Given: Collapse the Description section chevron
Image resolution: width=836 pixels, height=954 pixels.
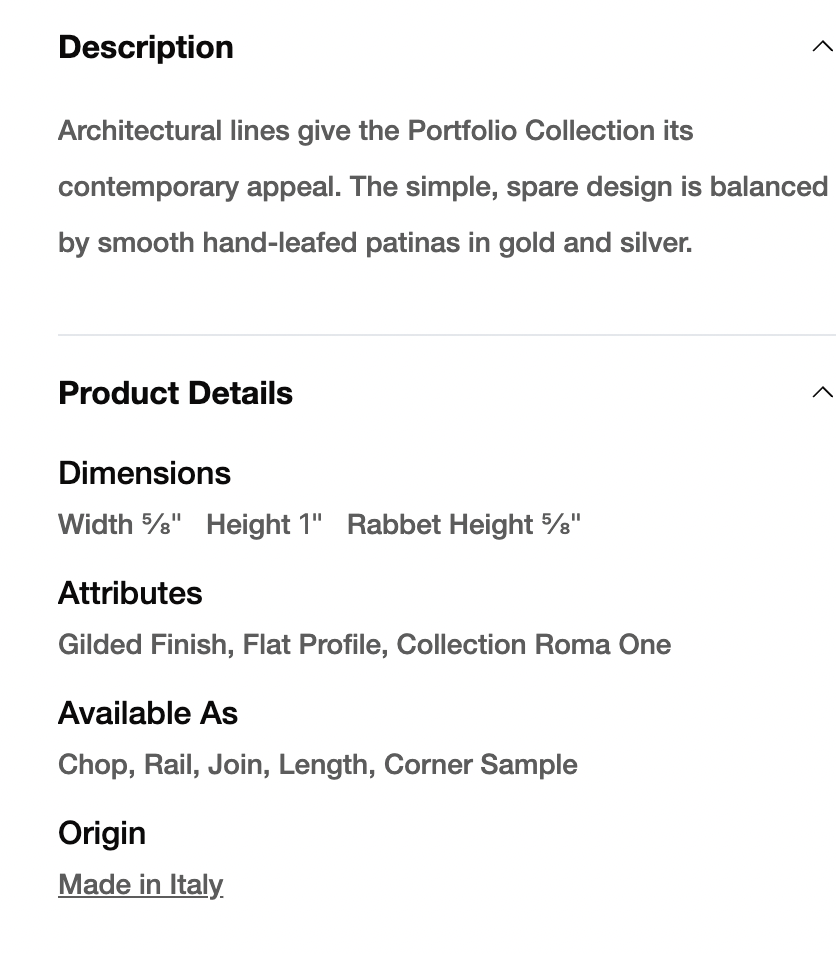Looking at the screenshot, I should (x=822, y=47).
